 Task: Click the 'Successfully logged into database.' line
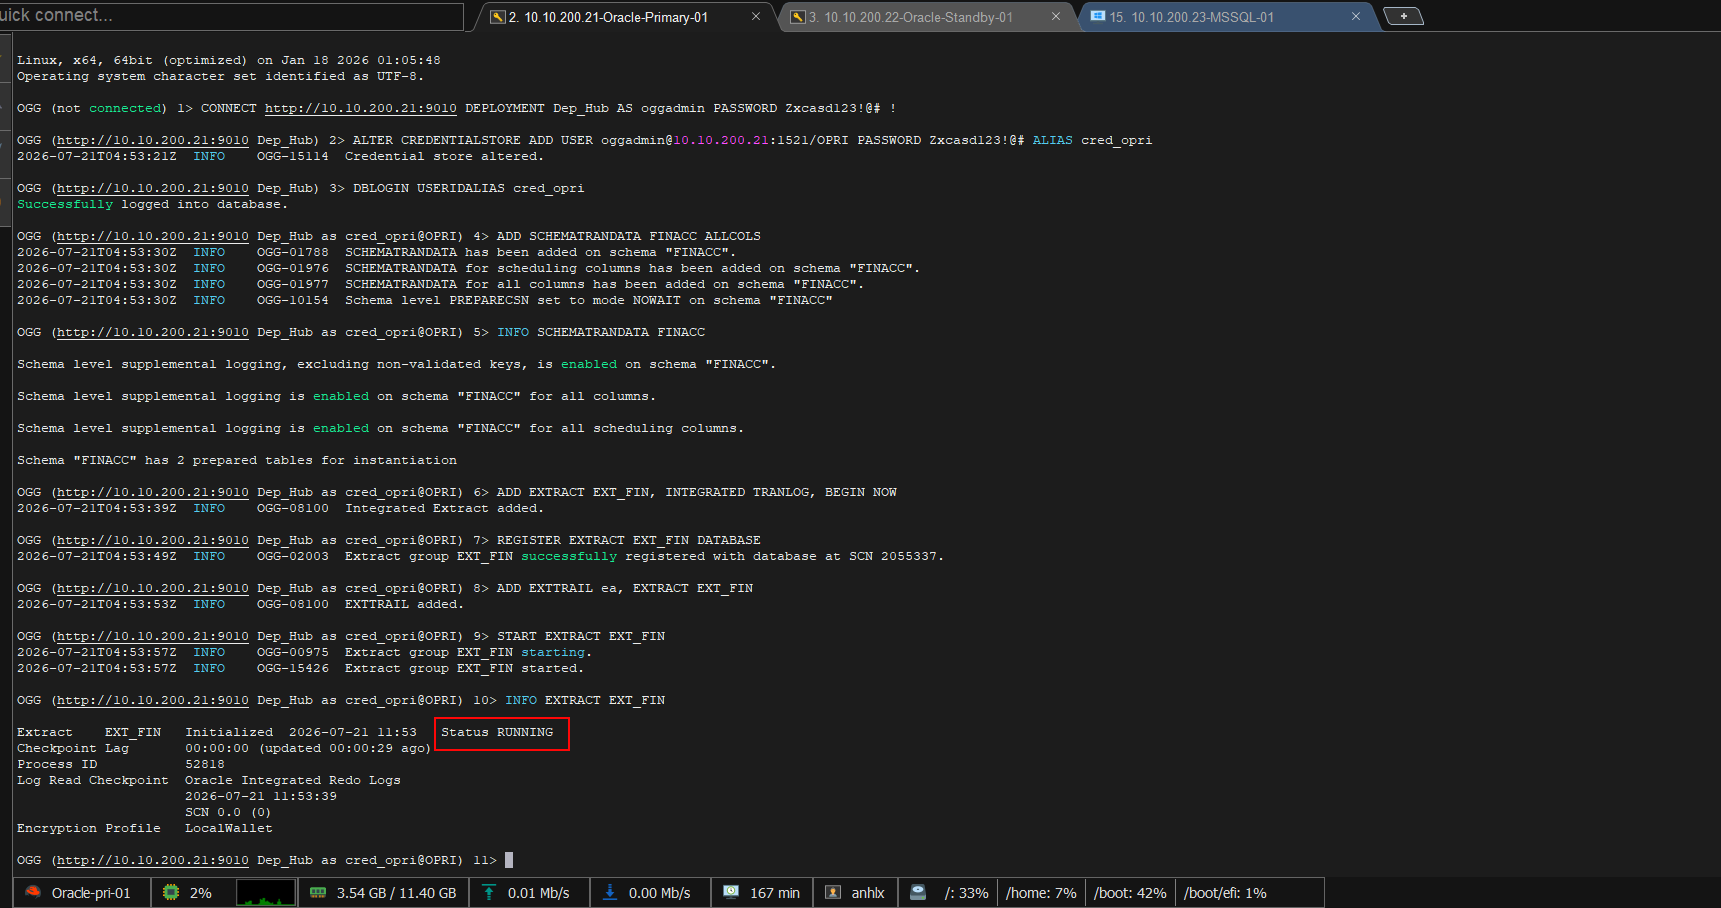(152, 204)
